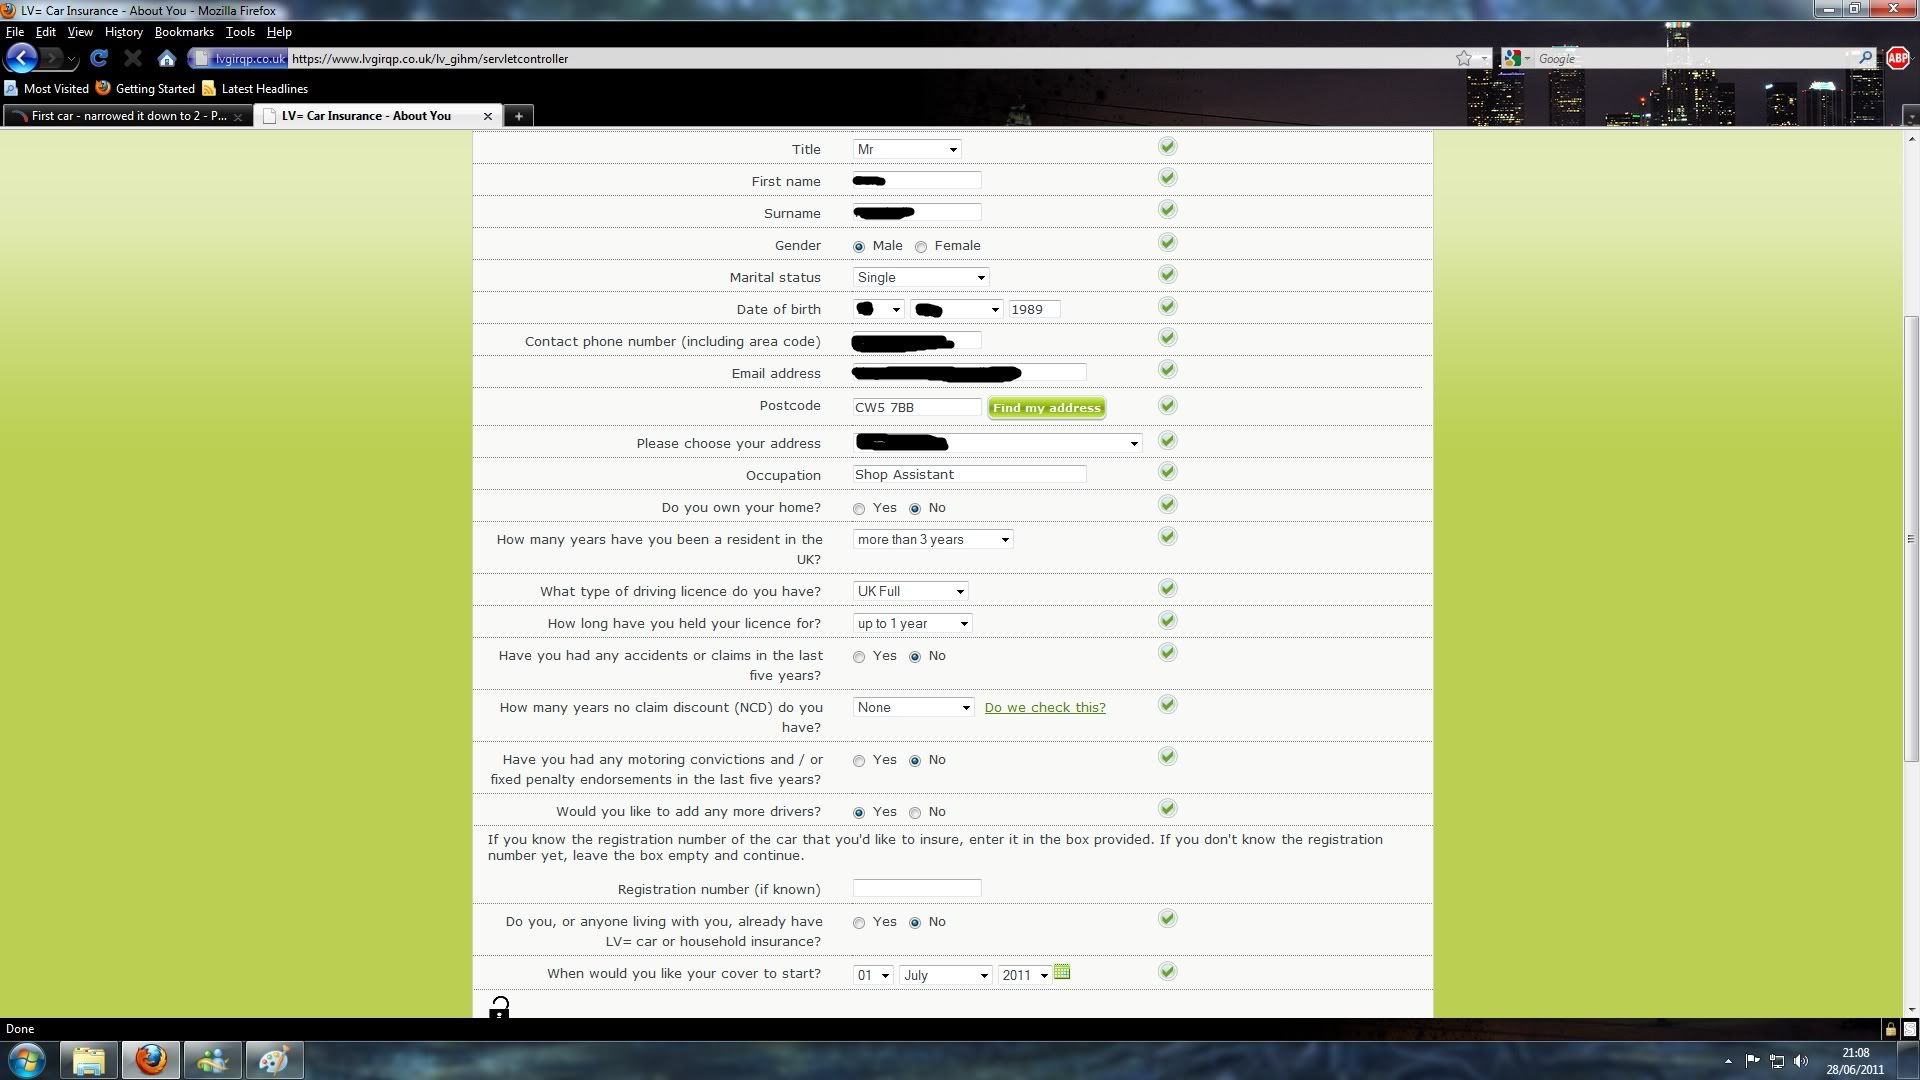Open the cover start year dropdown
The image size is (1920, 1080).
1025,975
